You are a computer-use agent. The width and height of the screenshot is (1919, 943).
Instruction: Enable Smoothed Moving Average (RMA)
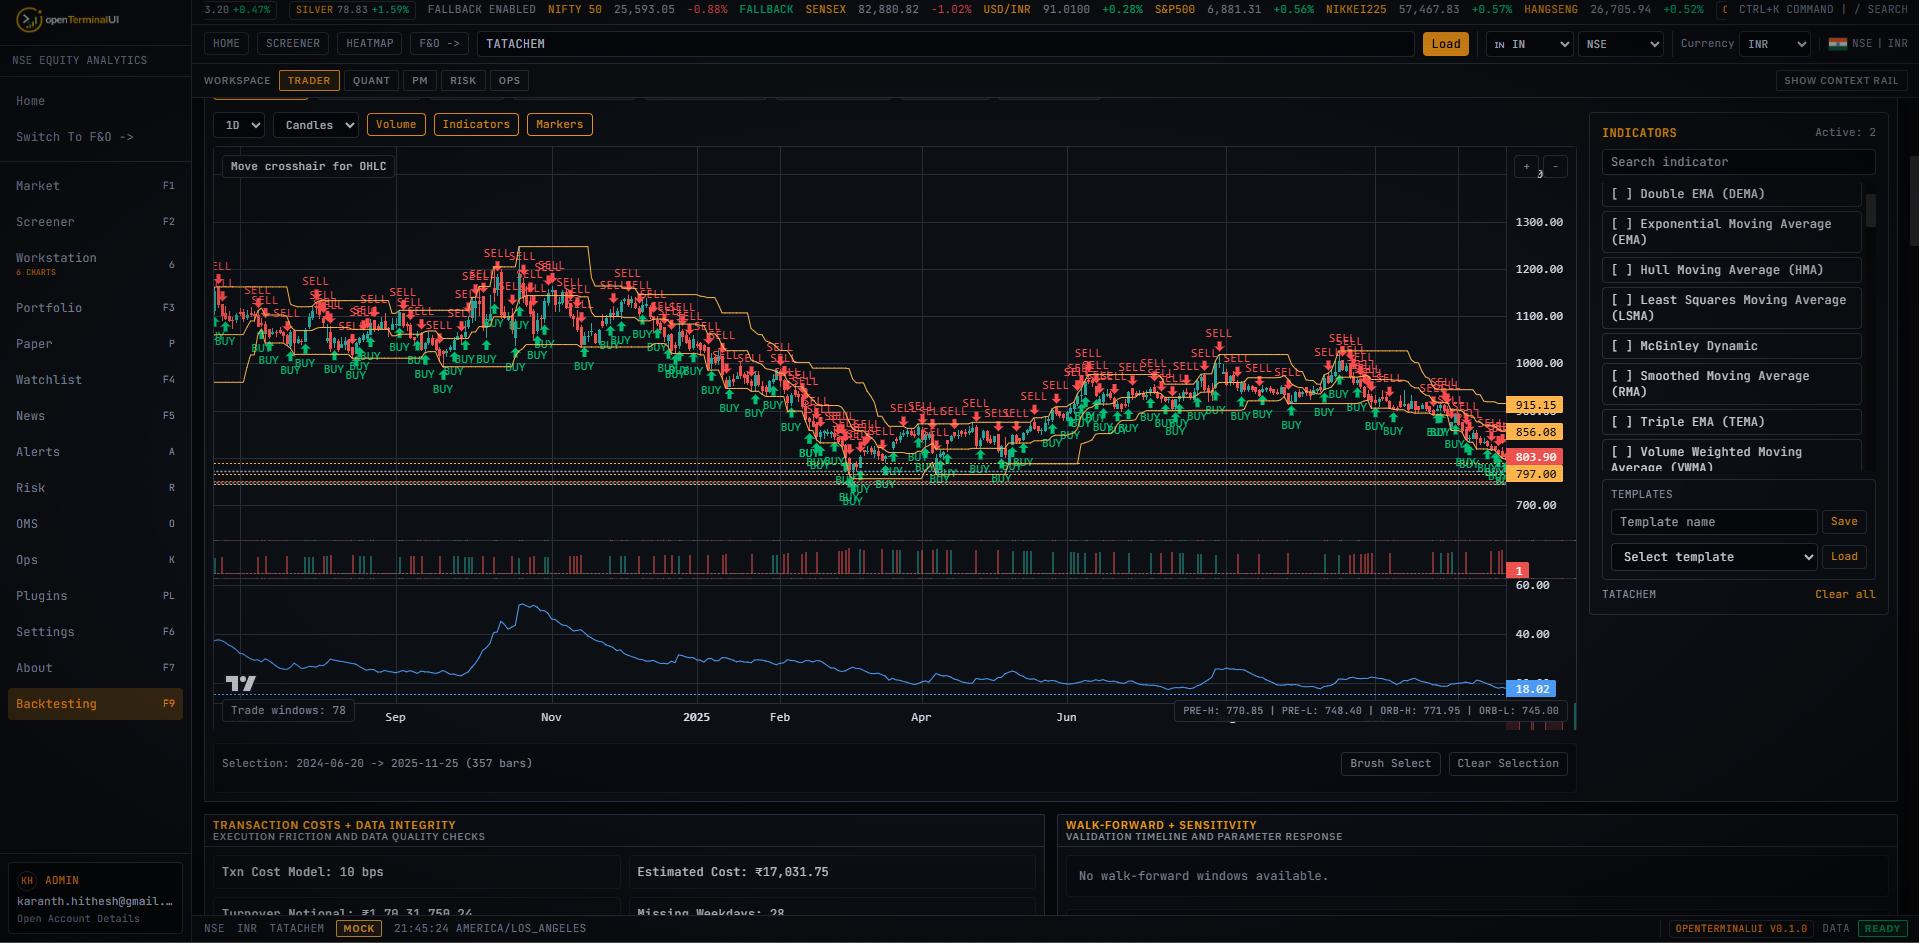[x=1731, y=384]
